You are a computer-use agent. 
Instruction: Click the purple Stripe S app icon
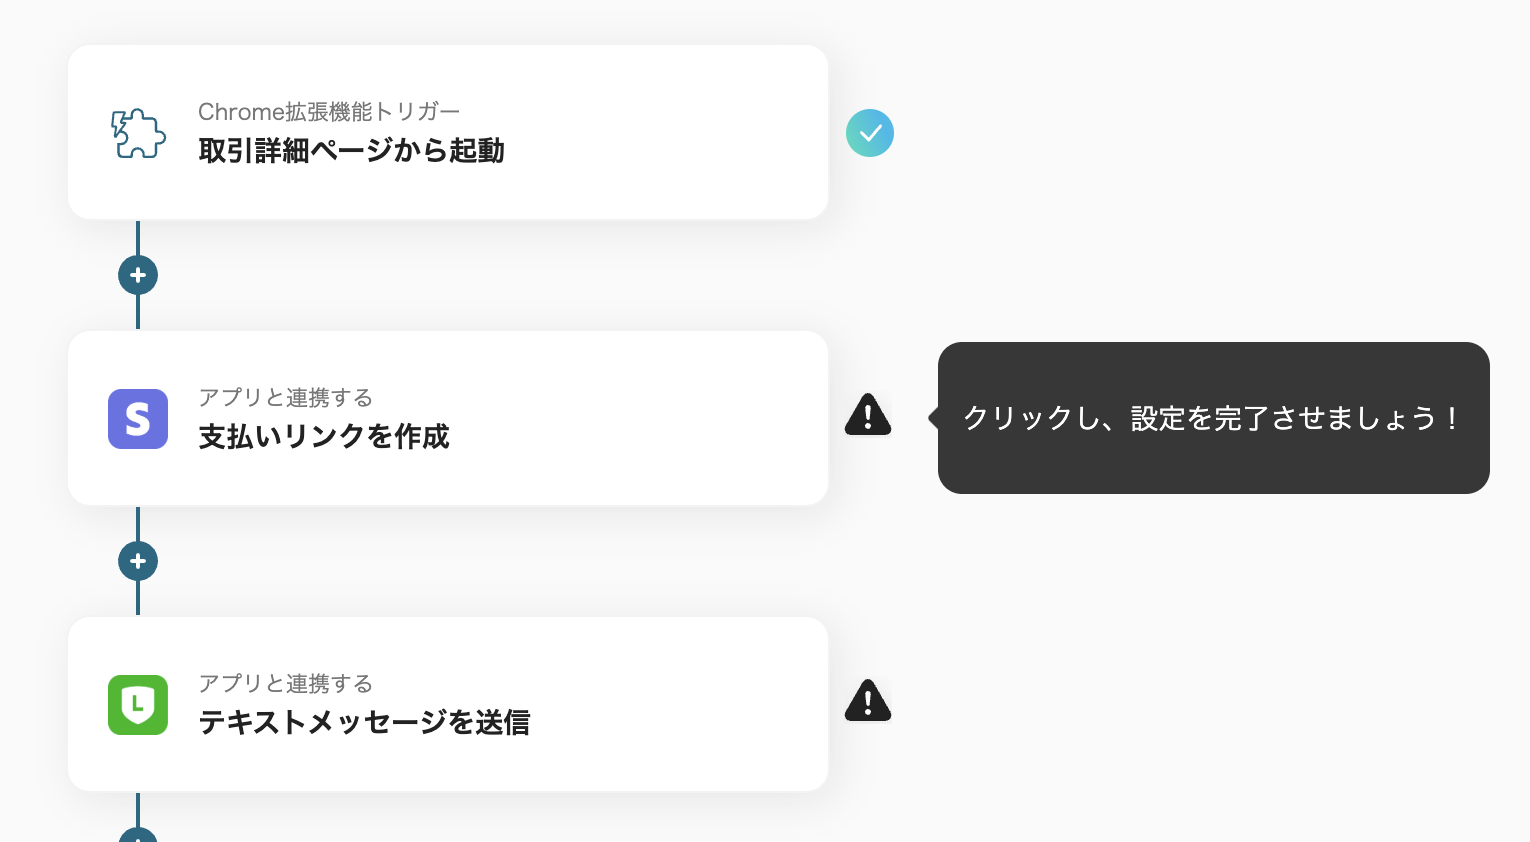pos(138,419)
